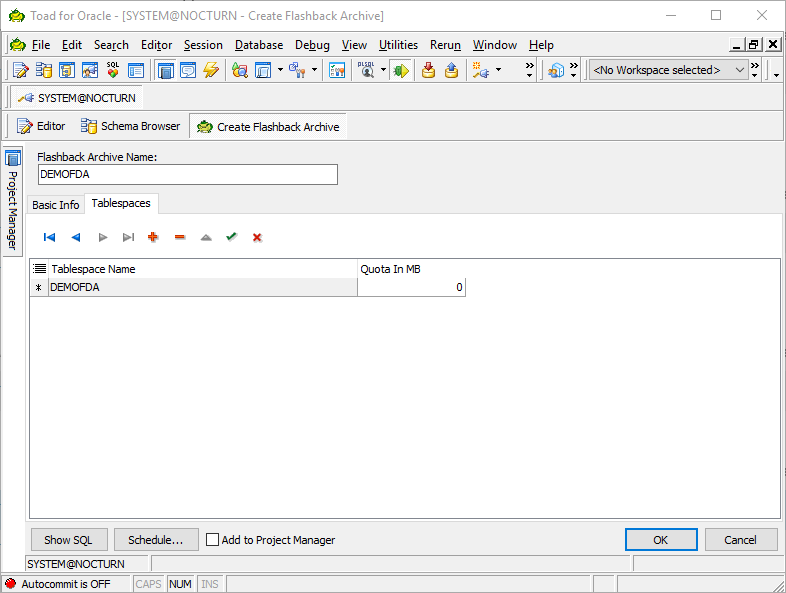Click the Tablespace Name column header
Screen dimensions: 786x593
tap(203, 269)
